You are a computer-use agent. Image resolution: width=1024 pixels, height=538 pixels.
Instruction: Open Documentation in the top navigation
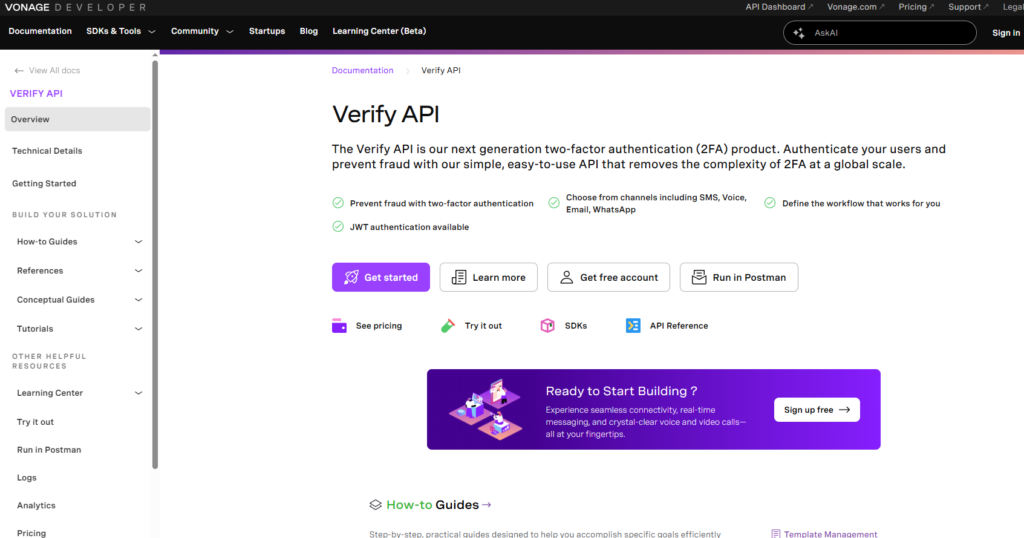pyautogui.click(x=40, y=31)
